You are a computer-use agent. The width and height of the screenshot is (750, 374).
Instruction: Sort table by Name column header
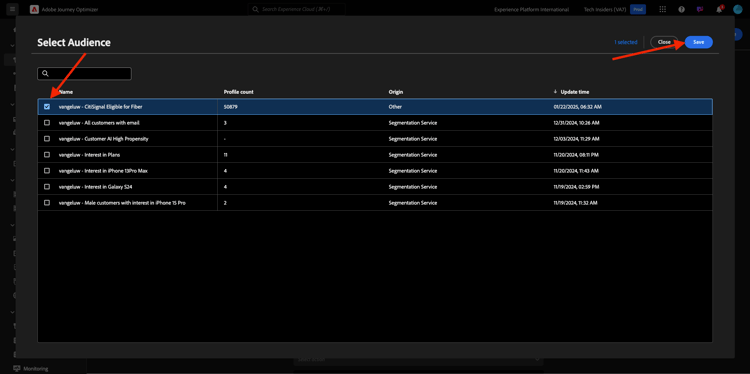pos(66,92)
